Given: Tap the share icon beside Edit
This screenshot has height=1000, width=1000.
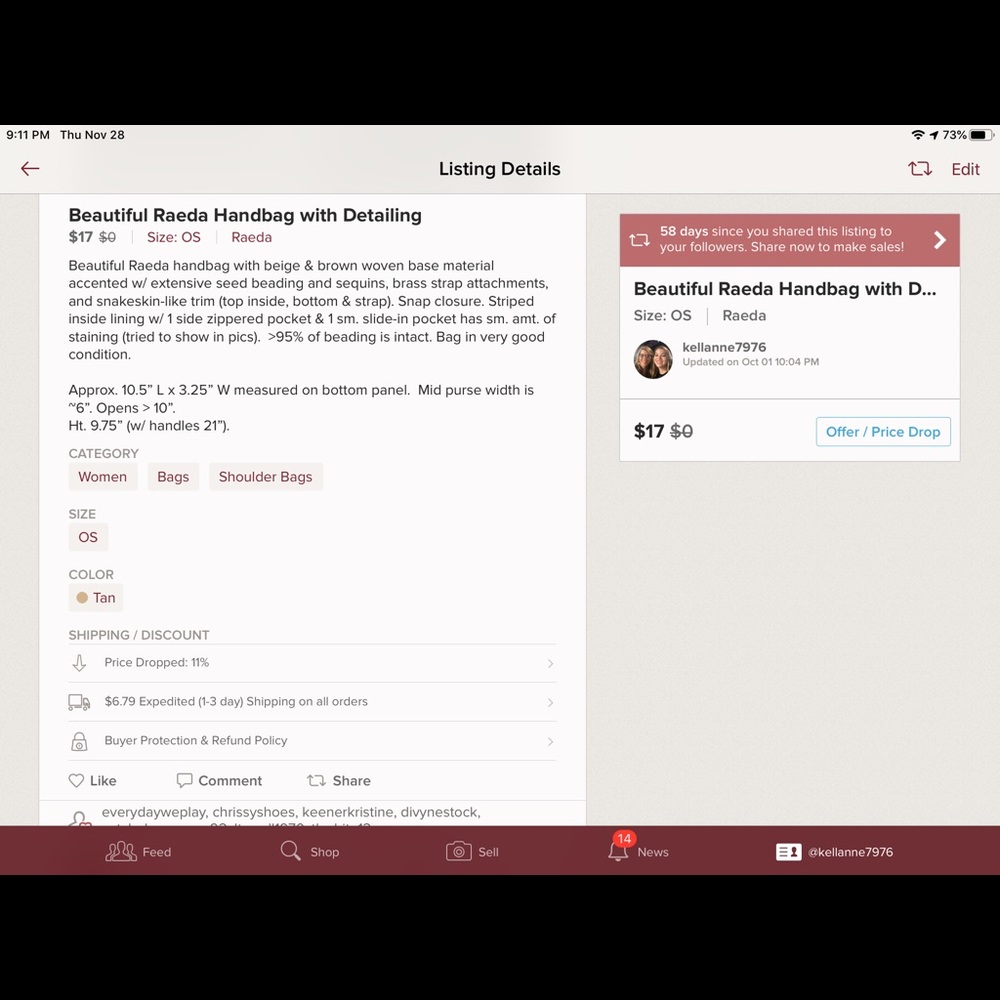Looking at the screenshot, I should 920,169.
